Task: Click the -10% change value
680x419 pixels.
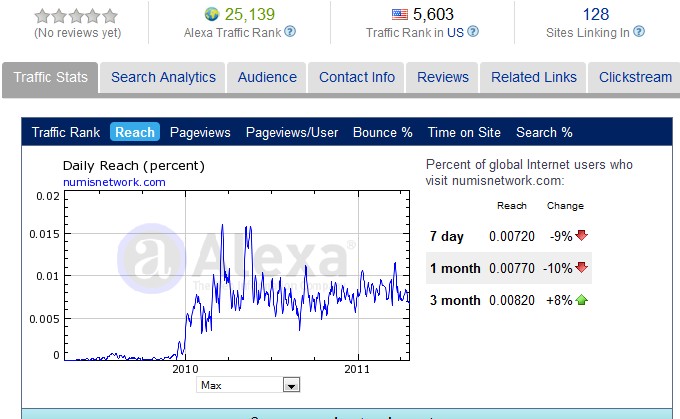Action: tap(558, 268)
